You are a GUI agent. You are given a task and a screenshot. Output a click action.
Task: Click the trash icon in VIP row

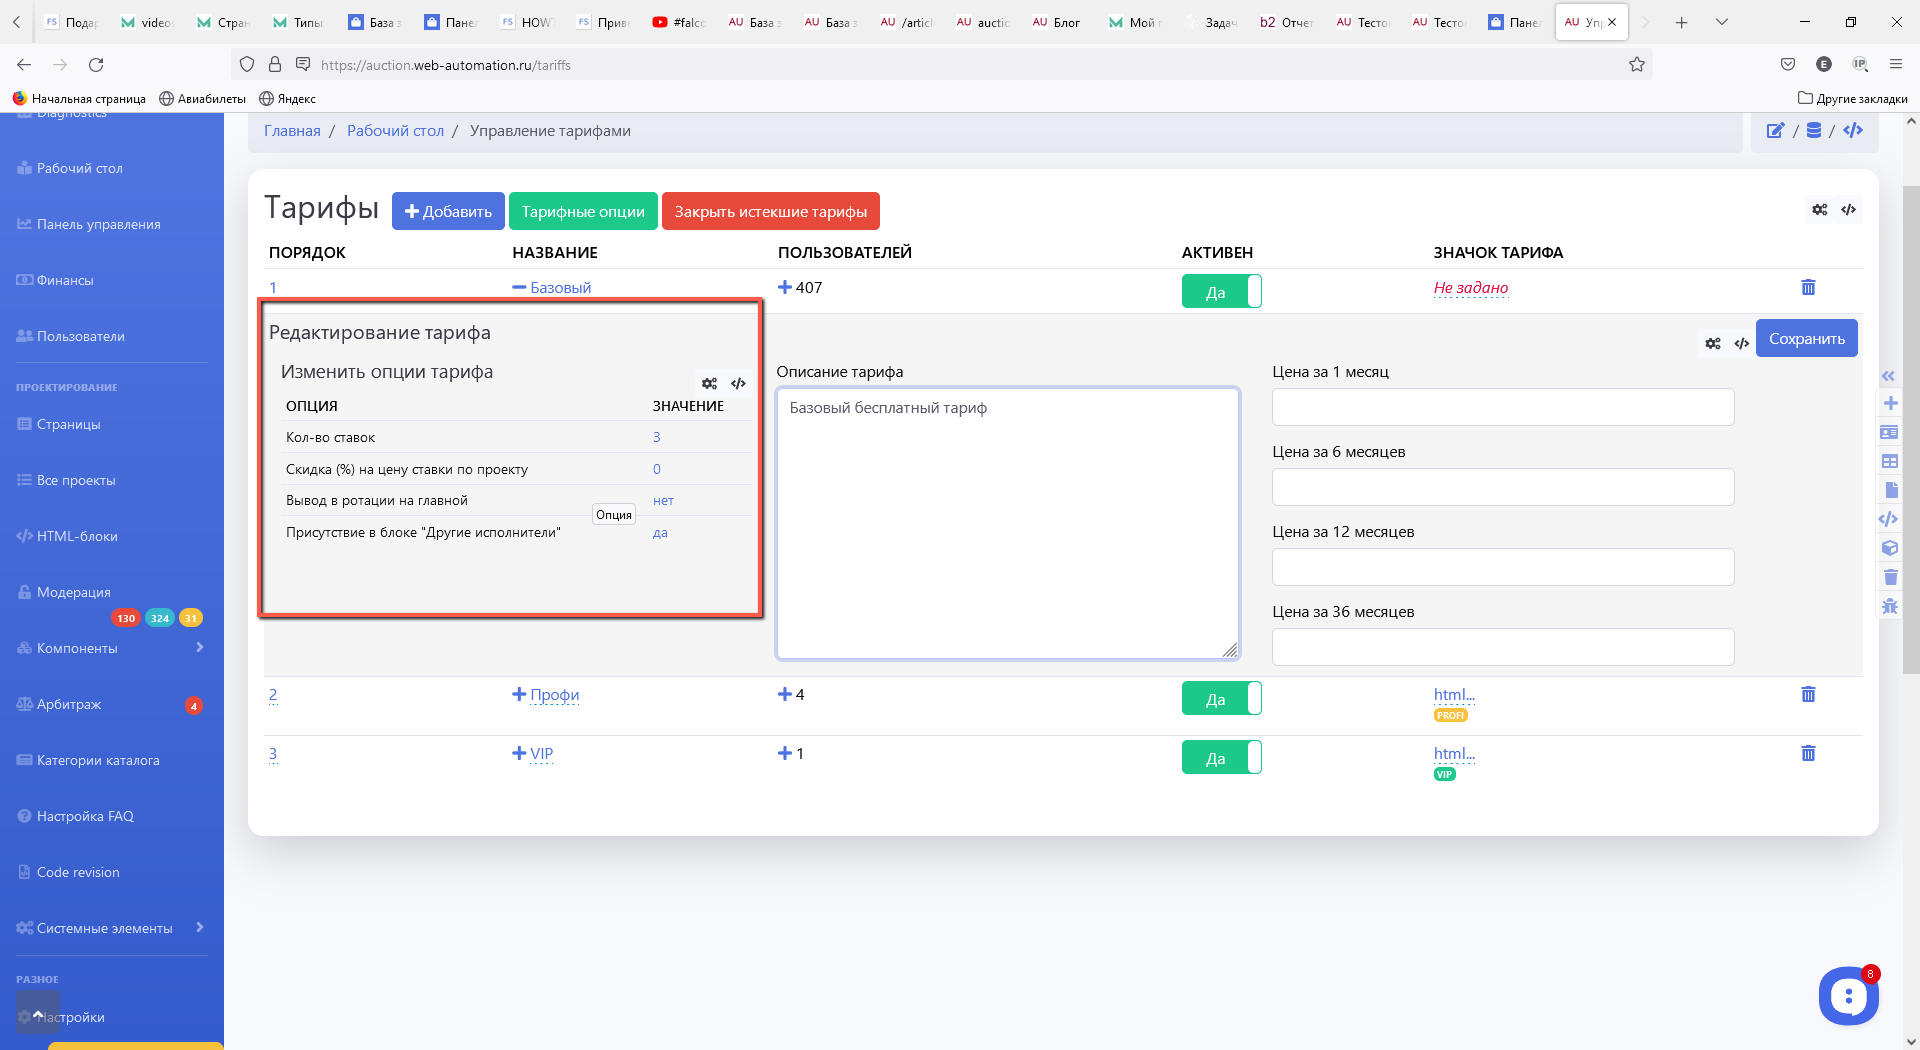1808,754
